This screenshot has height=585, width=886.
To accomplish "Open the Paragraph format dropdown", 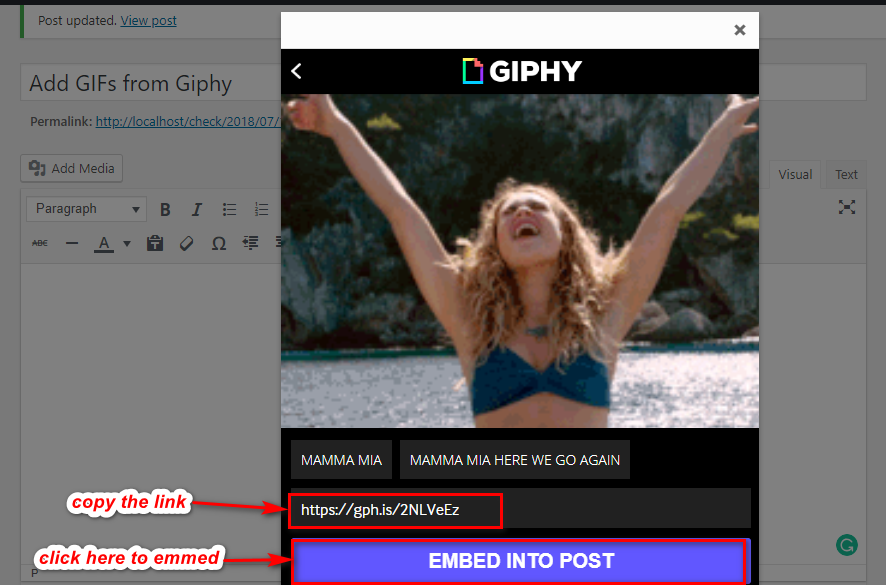I will 86,209.
